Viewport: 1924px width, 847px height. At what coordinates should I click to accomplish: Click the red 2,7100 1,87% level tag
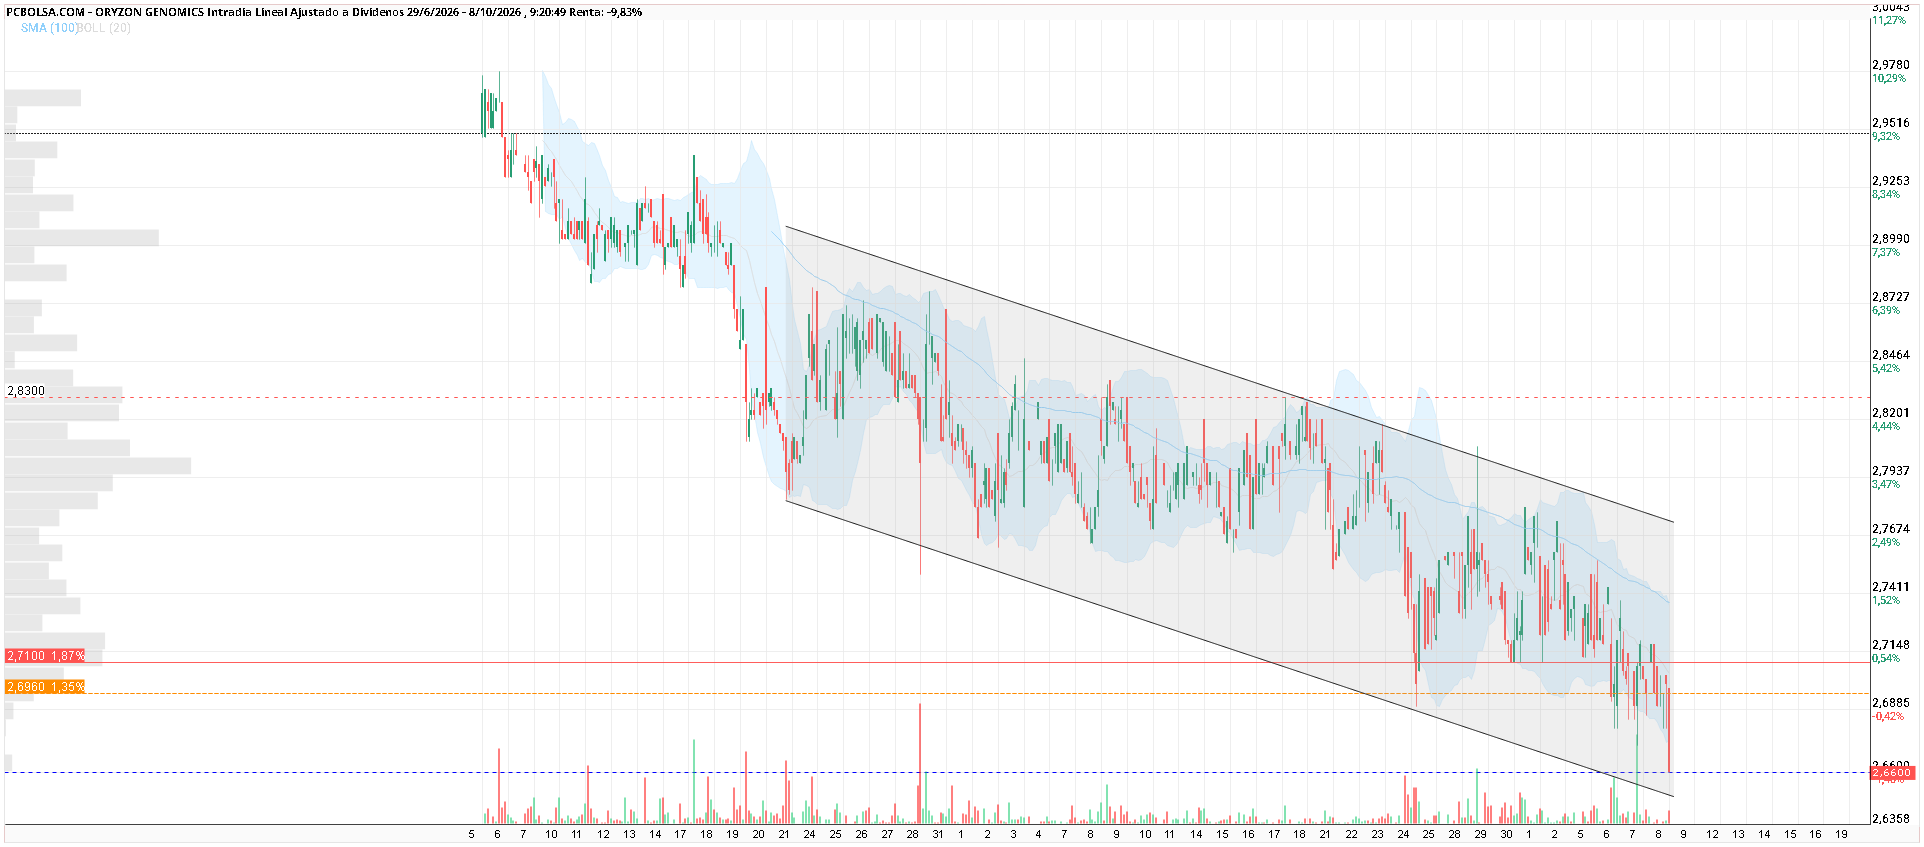pyautogui.click(x=45, y=656)
